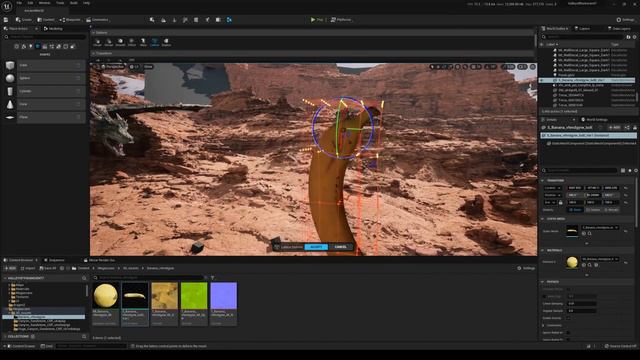
Task: Open the File menu
Action: tap(19, 3)
